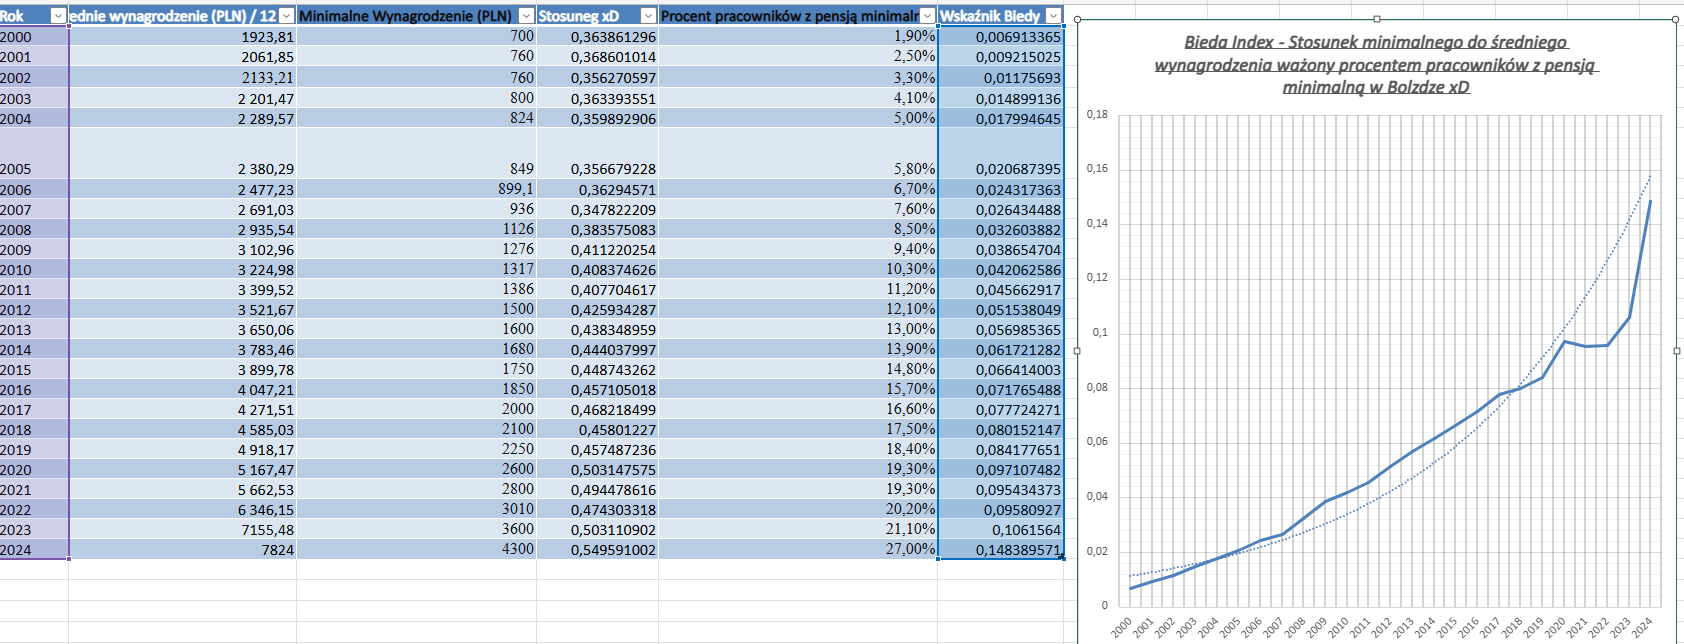Open the Stosuneg xD filter dropdown
The width and height of the screenshot is (1684, 644).
coord(648,16)
